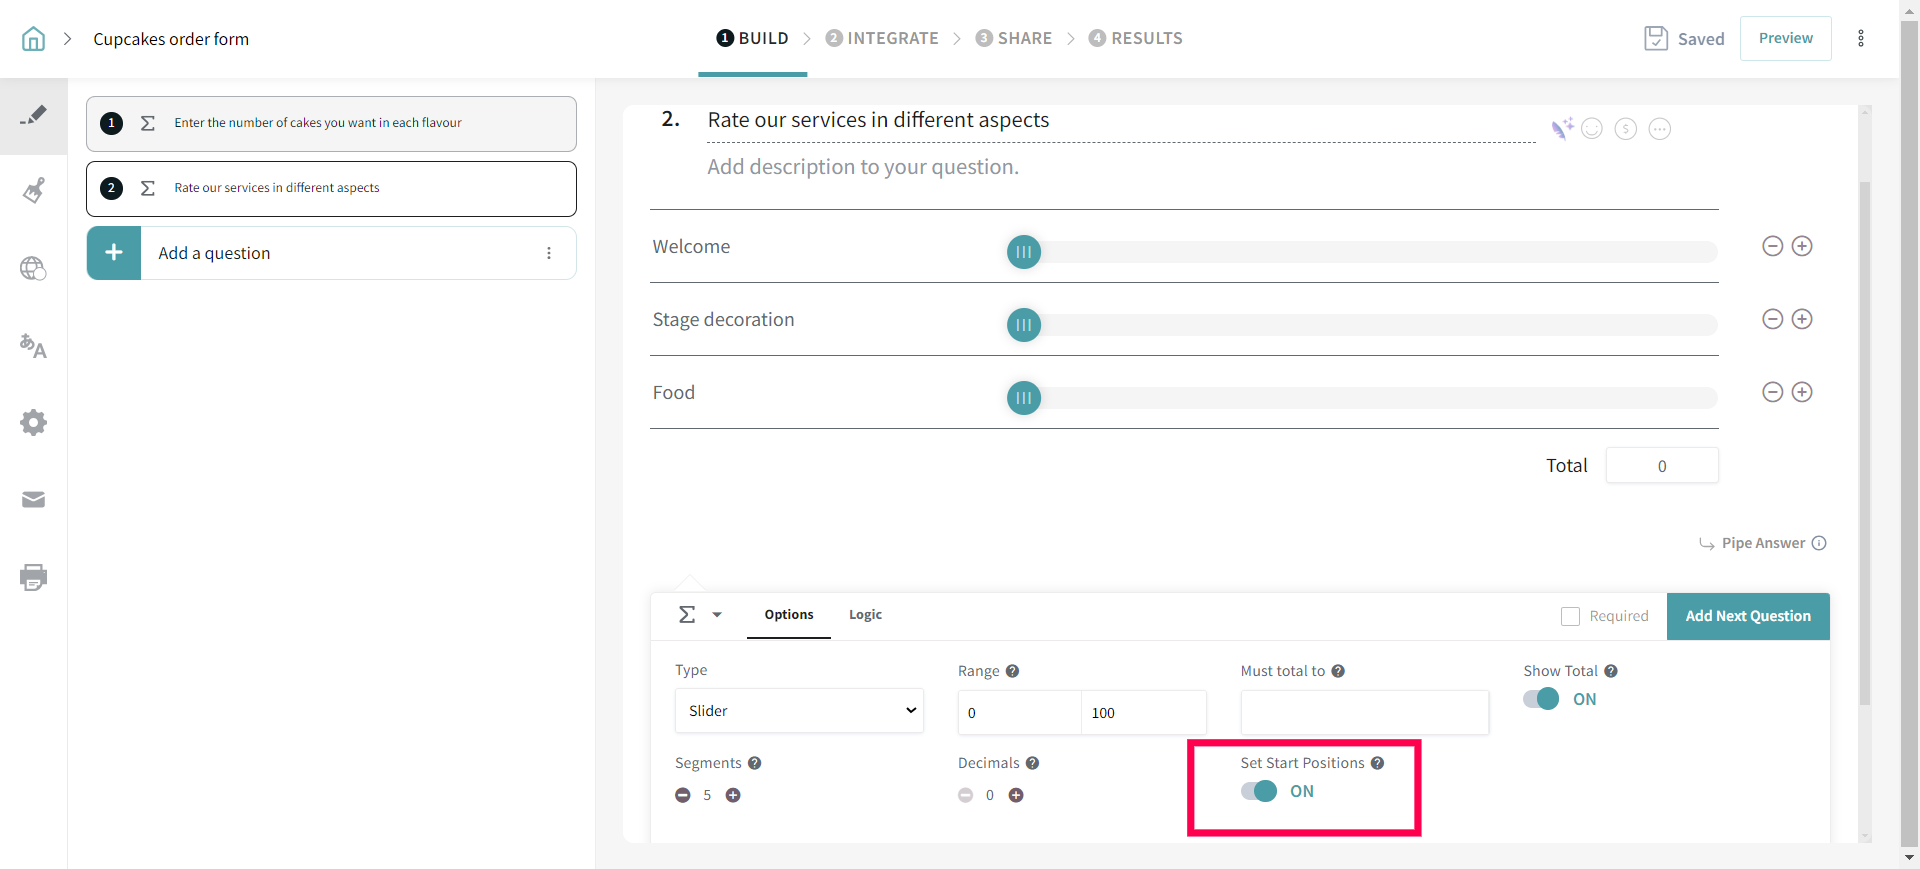Click the help icon next to Range
This screenshot has width=1920, height=869.
point(1012,671)
